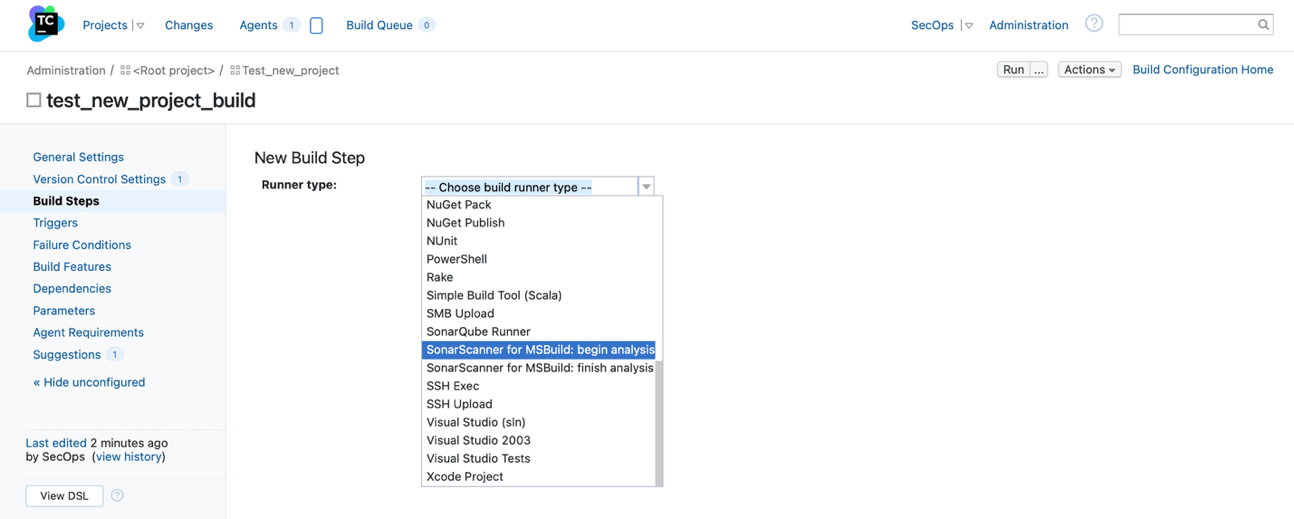The image size is (1294, 519).
Task: Open Failure Conditions in sidebar
Action: pos(82,245)
